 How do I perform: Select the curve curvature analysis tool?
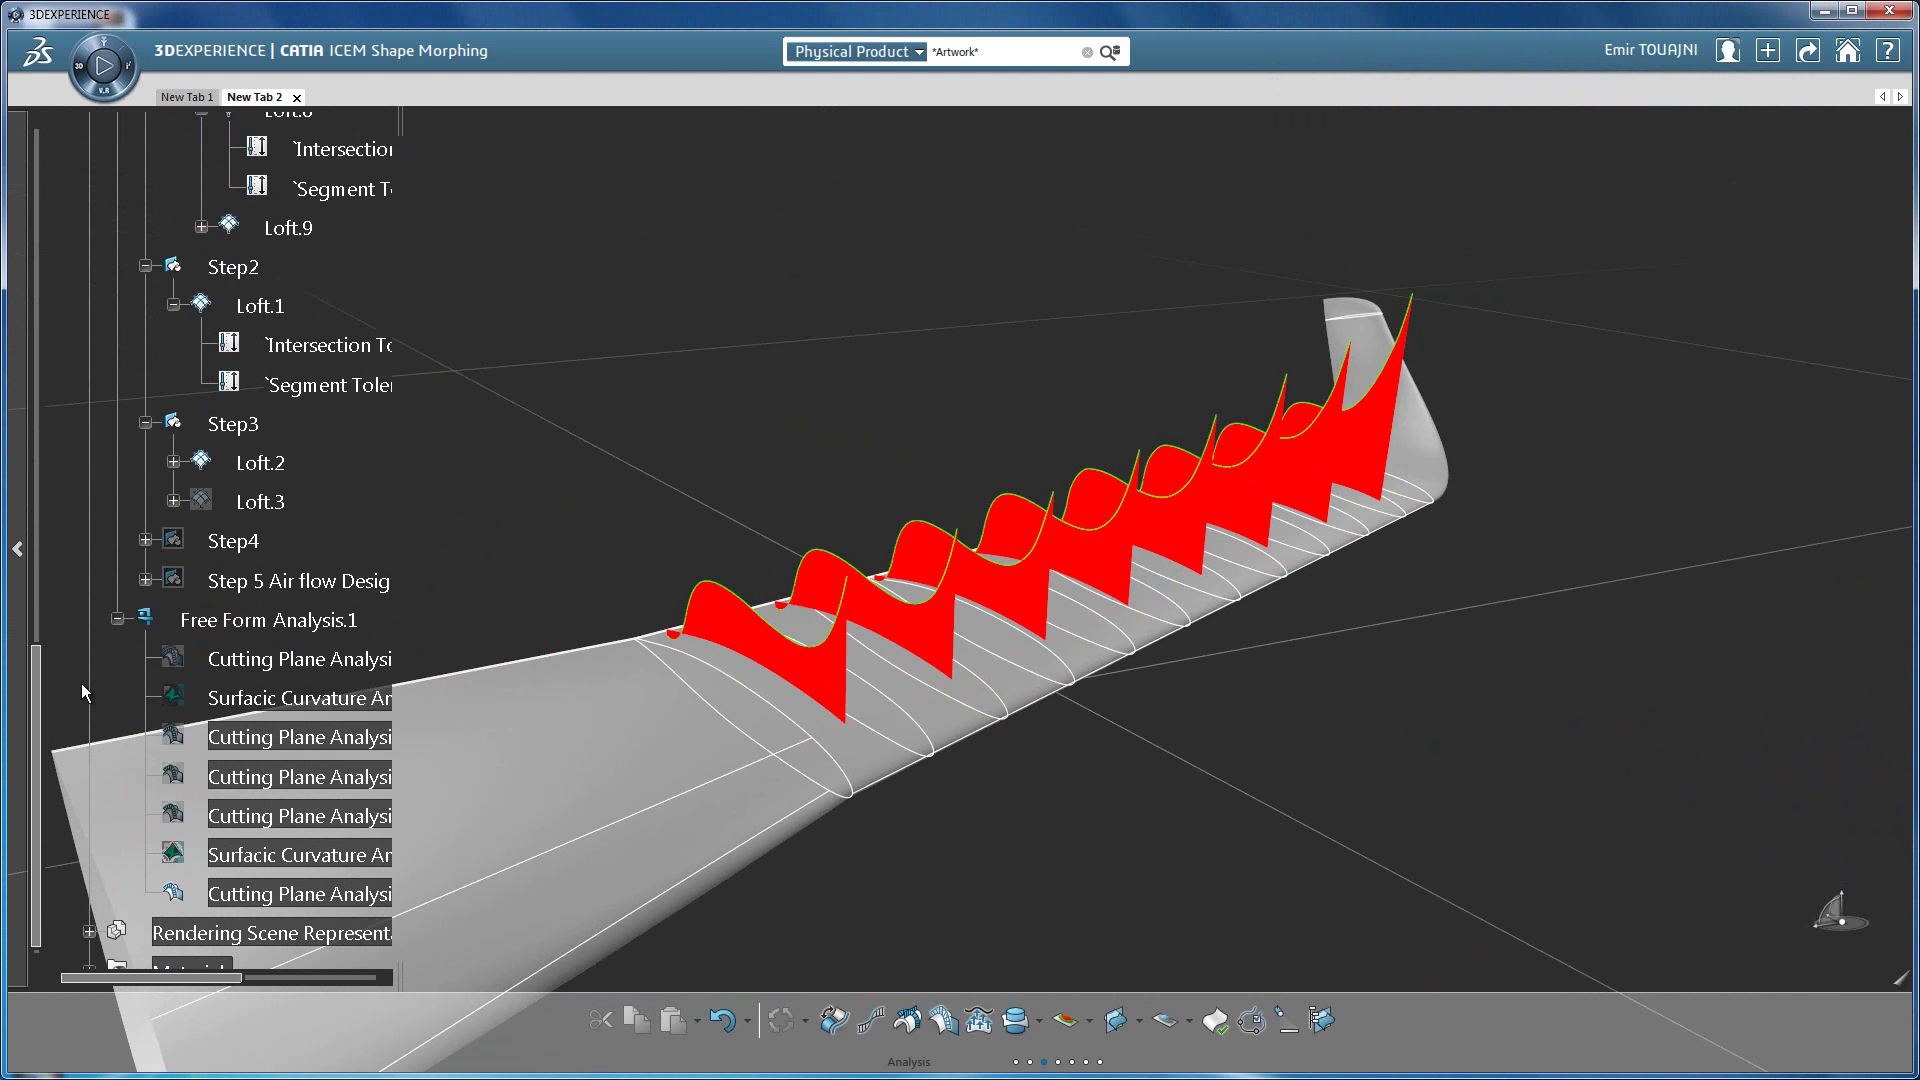(871, 1020)
